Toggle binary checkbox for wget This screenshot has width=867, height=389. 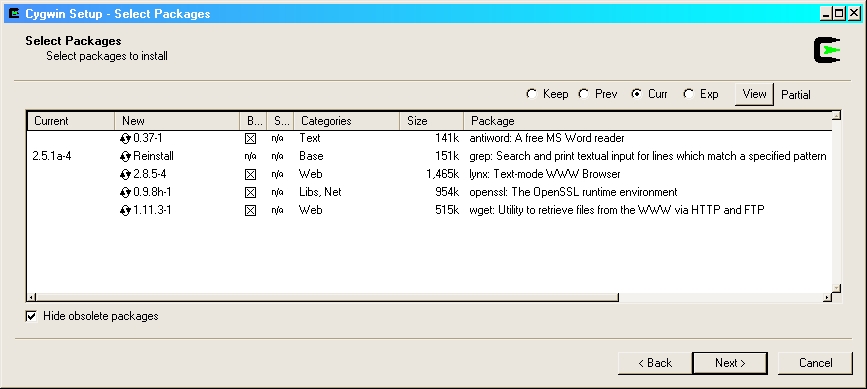(250, 211)
